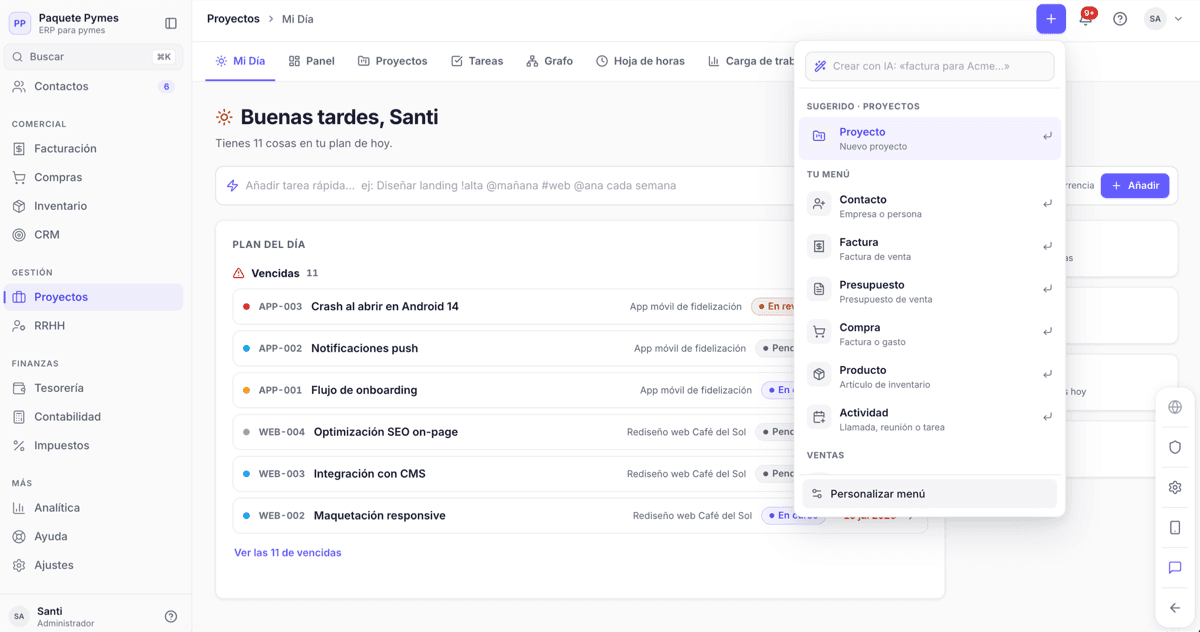Screen dimensions: 1200x632
Task: Switch to the Panel tab
Action: tap(311, 61)
